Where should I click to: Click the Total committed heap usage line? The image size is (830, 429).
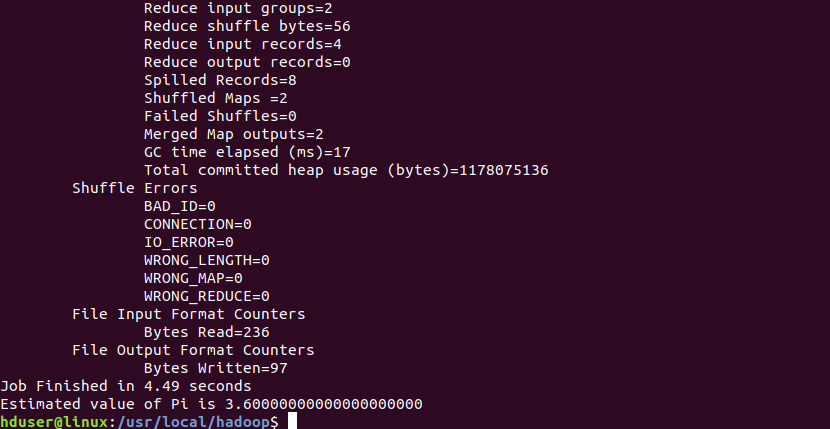click(x=346, y=170)
